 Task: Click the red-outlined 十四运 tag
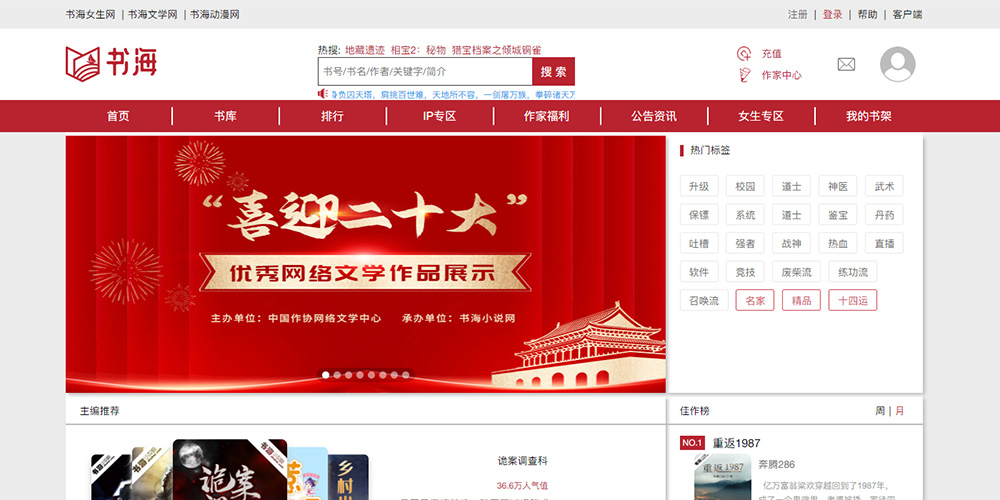pyautogui.click(x=853, y=300)
